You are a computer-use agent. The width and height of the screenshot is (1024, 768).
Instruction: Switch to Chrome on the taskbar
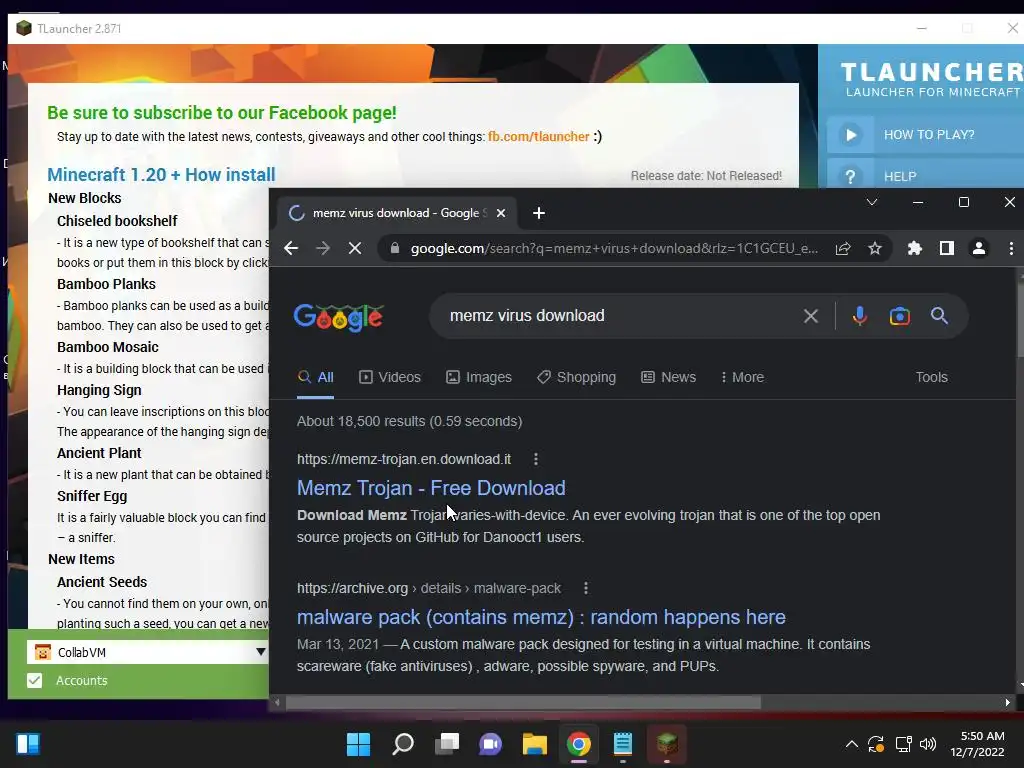(x=579, y=744)
